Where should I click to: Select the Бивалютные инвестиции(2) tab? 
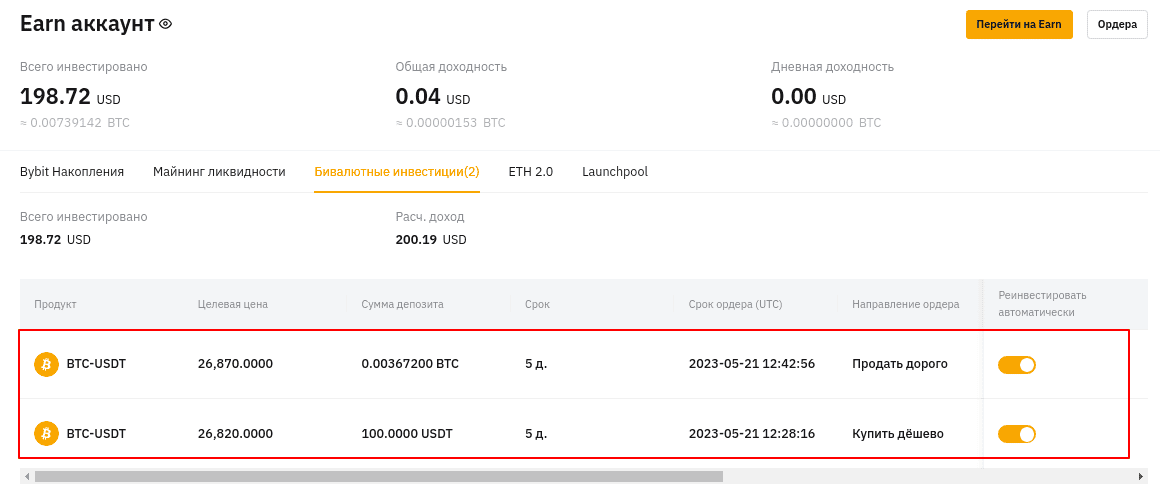(x=397, y=172)
